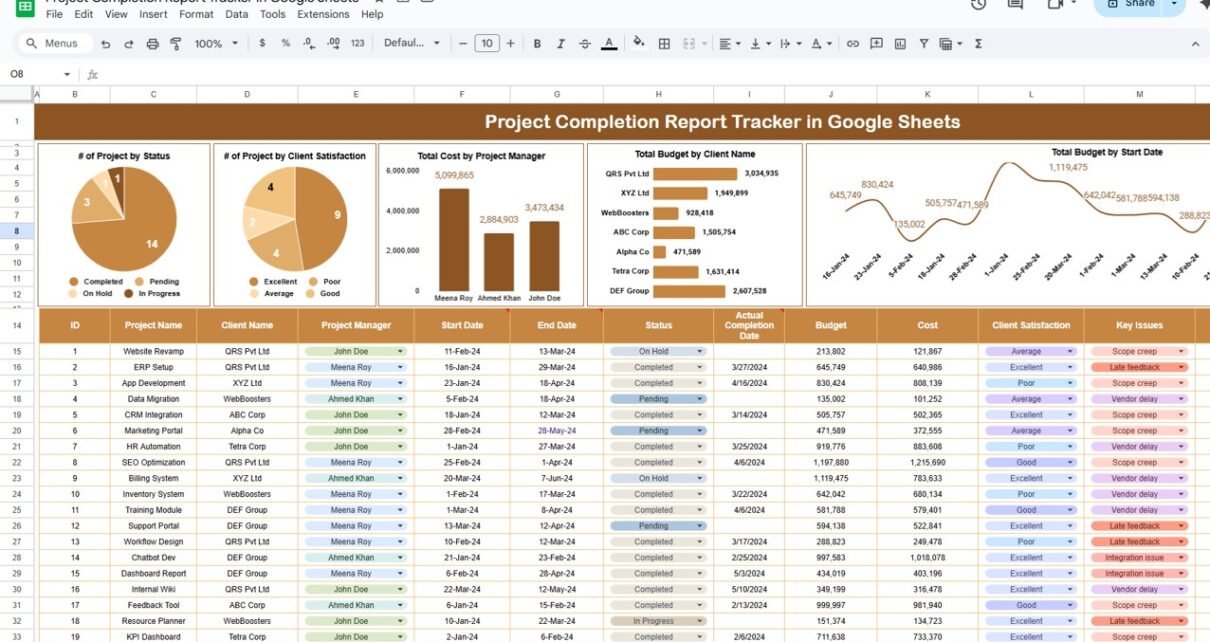Toggle strikethrough formatting
The width and height of the screenshot is (1210, 642).
[x=585, y=44]
